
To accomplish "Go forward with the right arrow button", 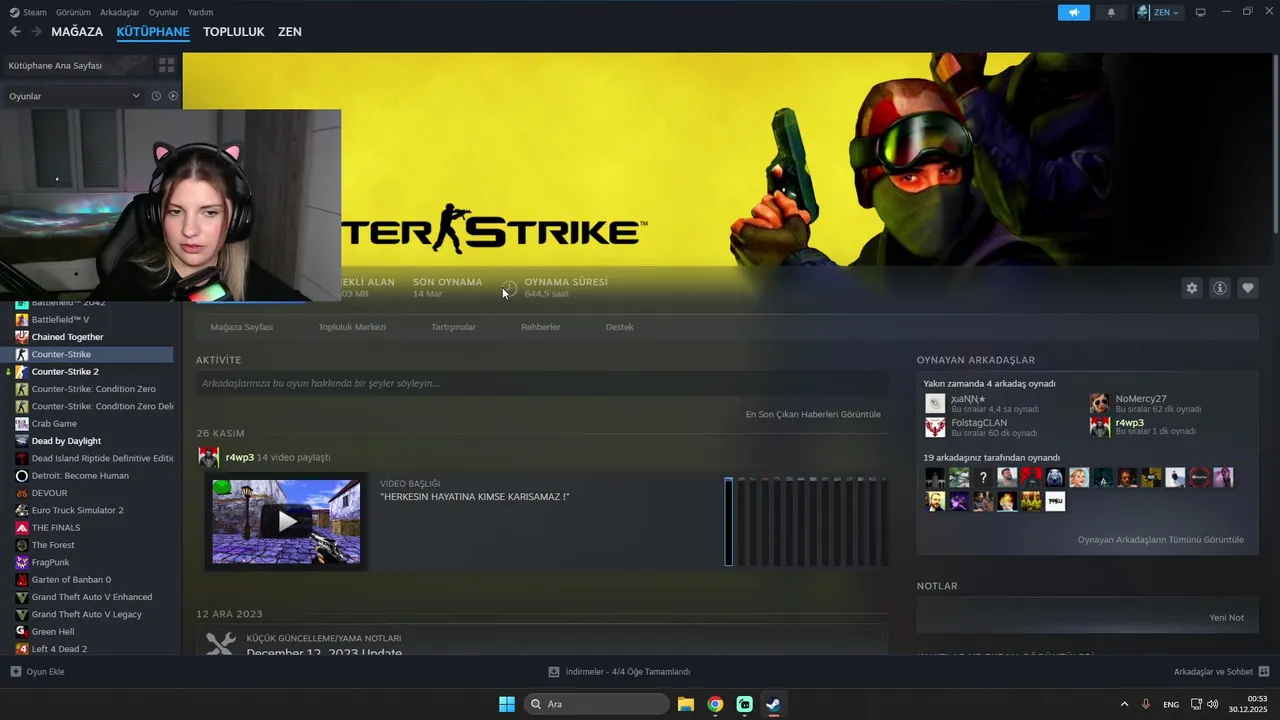I will click(x=36, y=32).
